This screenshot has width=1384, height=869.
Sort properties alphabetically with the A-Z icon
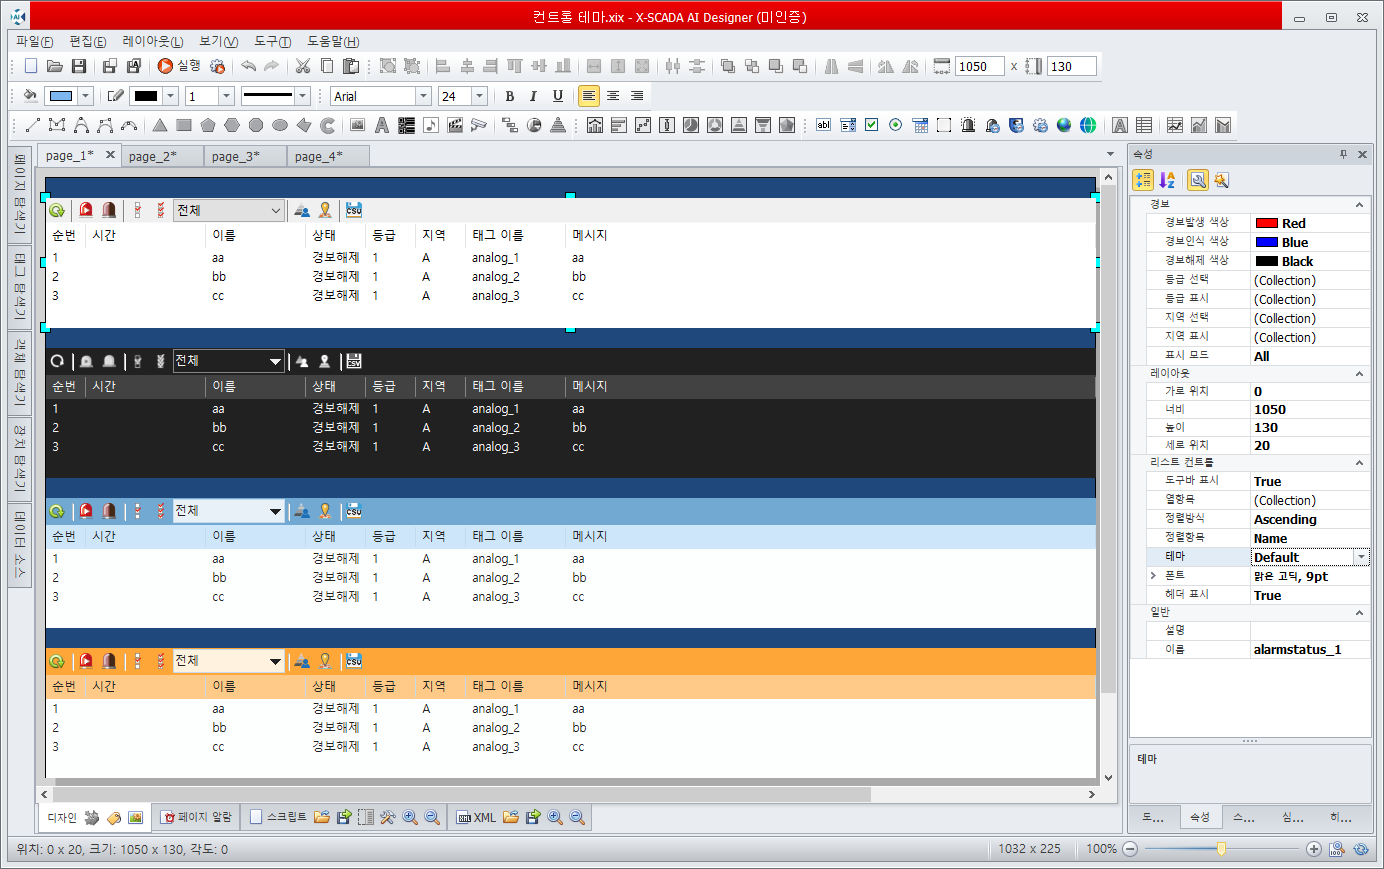pos(1167,180)
